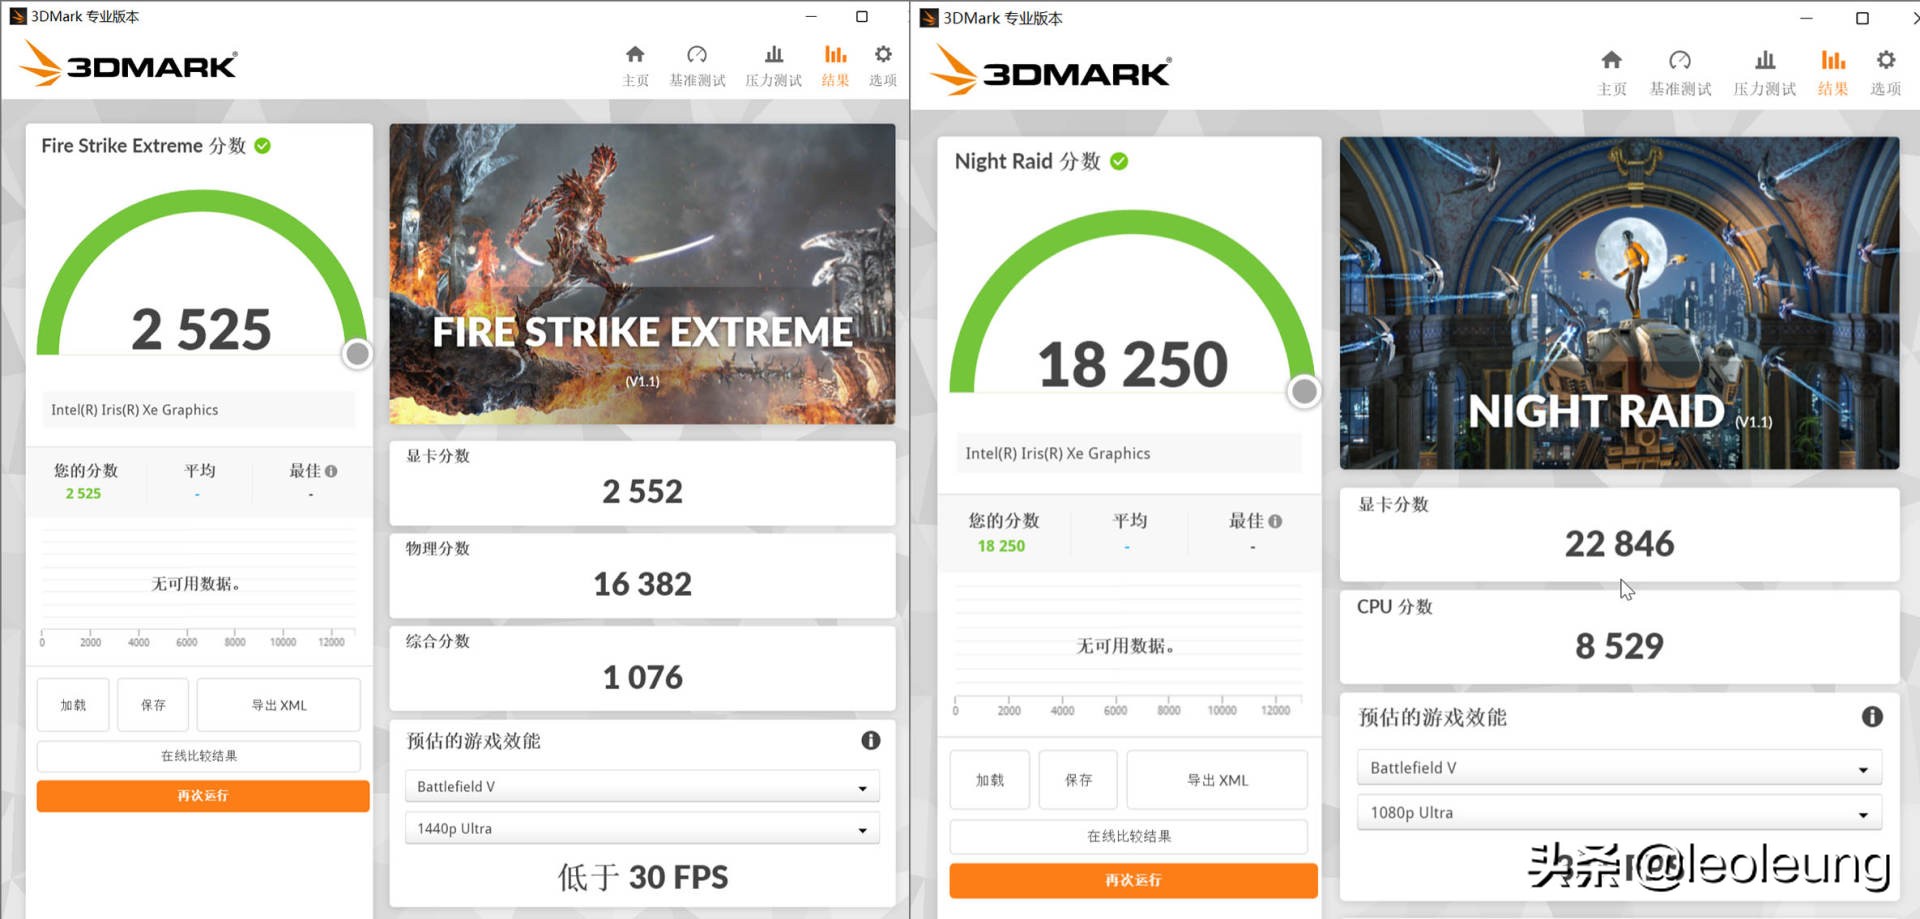Show estimated game performance info in the Fire Strike window
The height and width of the screenshot is (919, 1920).
(x=871, y=740)
